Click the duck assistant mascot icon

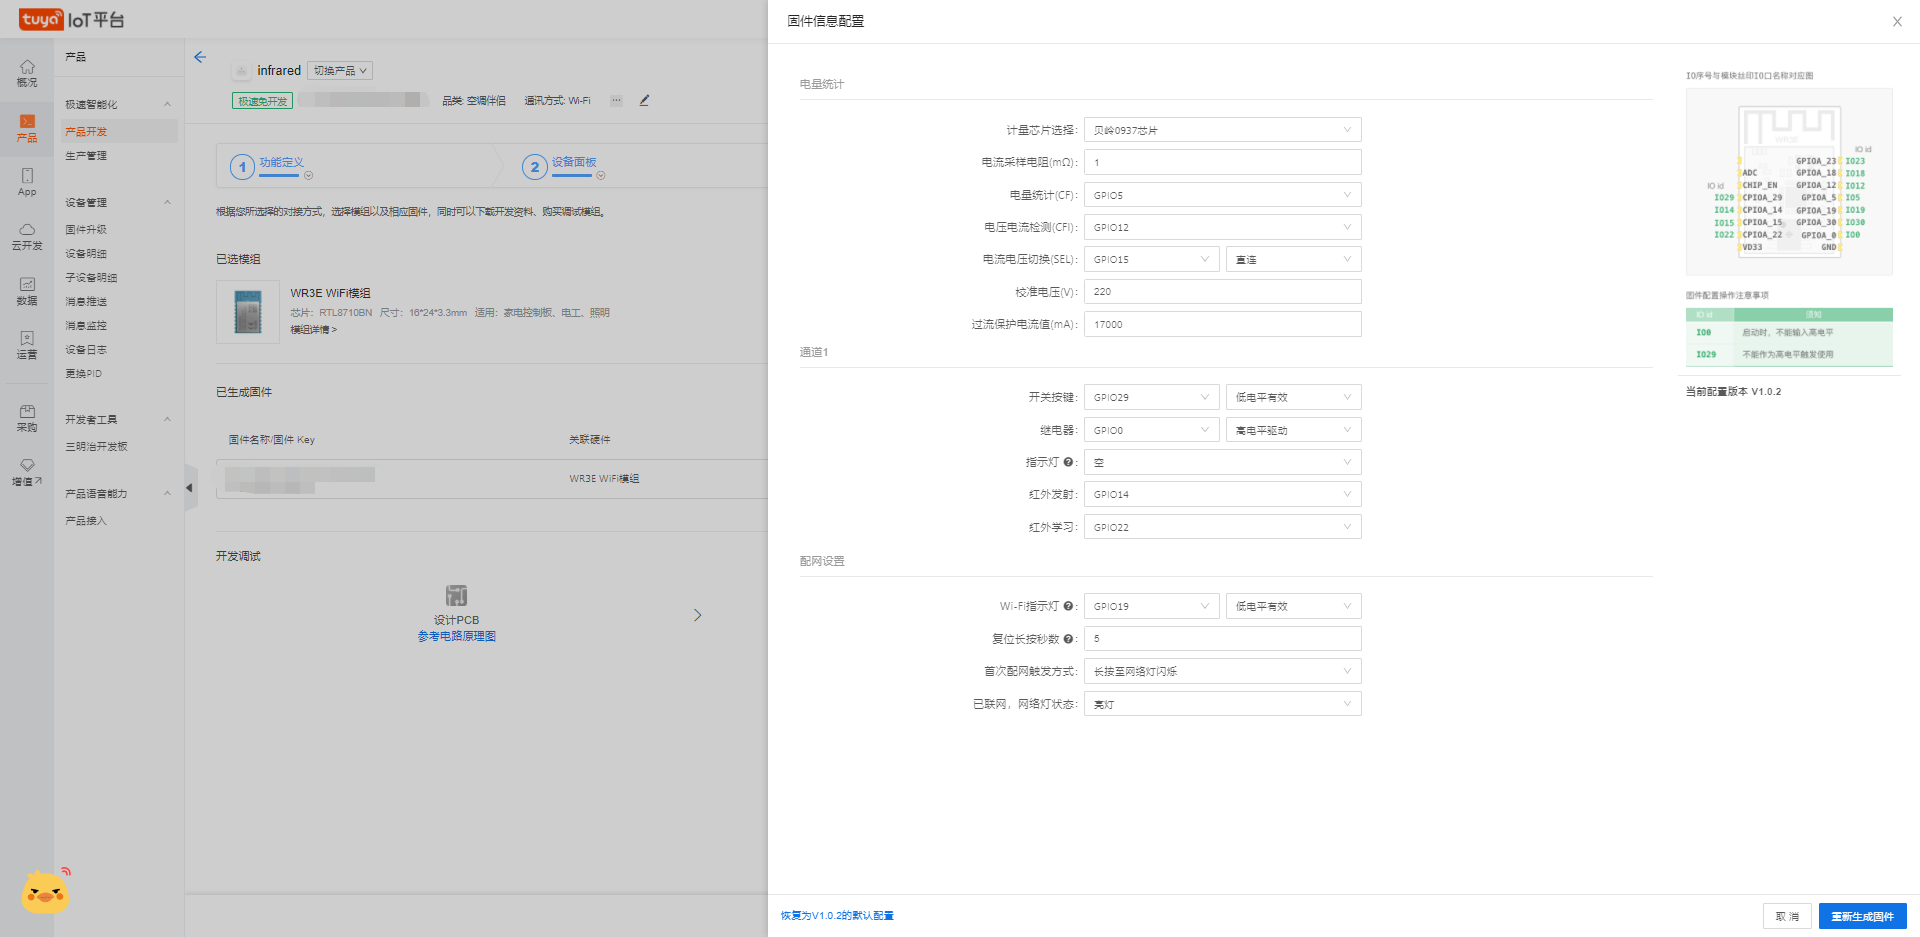46,891
